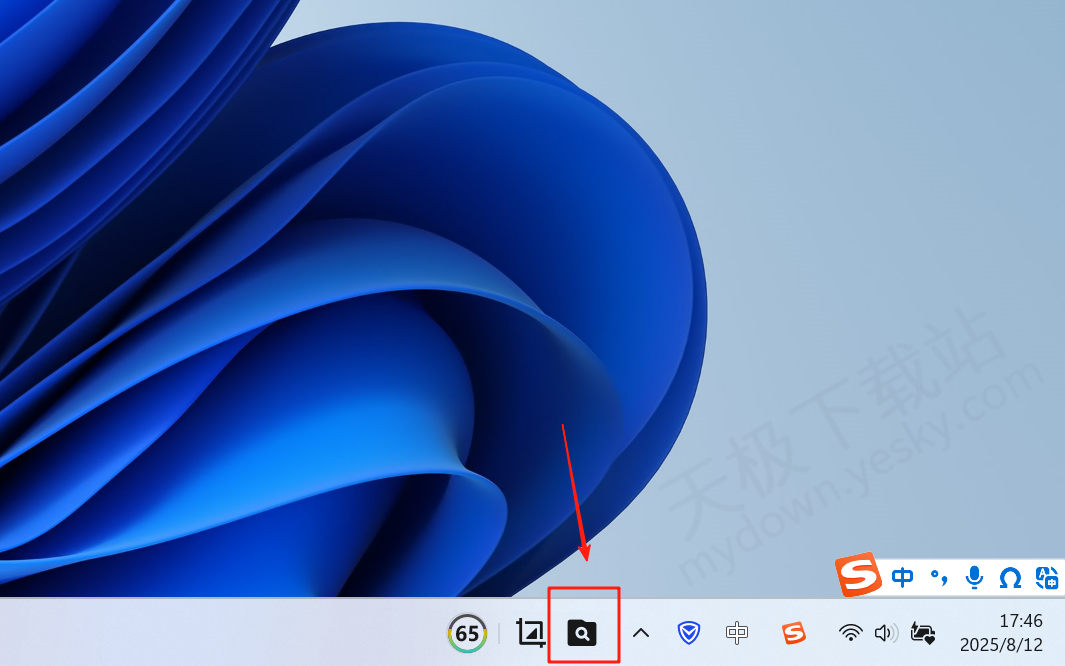Open the Omega special symbols panel

coord(1010,577)
